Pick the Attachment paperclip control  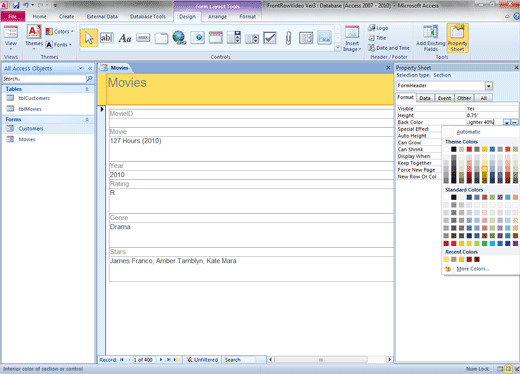tap(288, 38)
